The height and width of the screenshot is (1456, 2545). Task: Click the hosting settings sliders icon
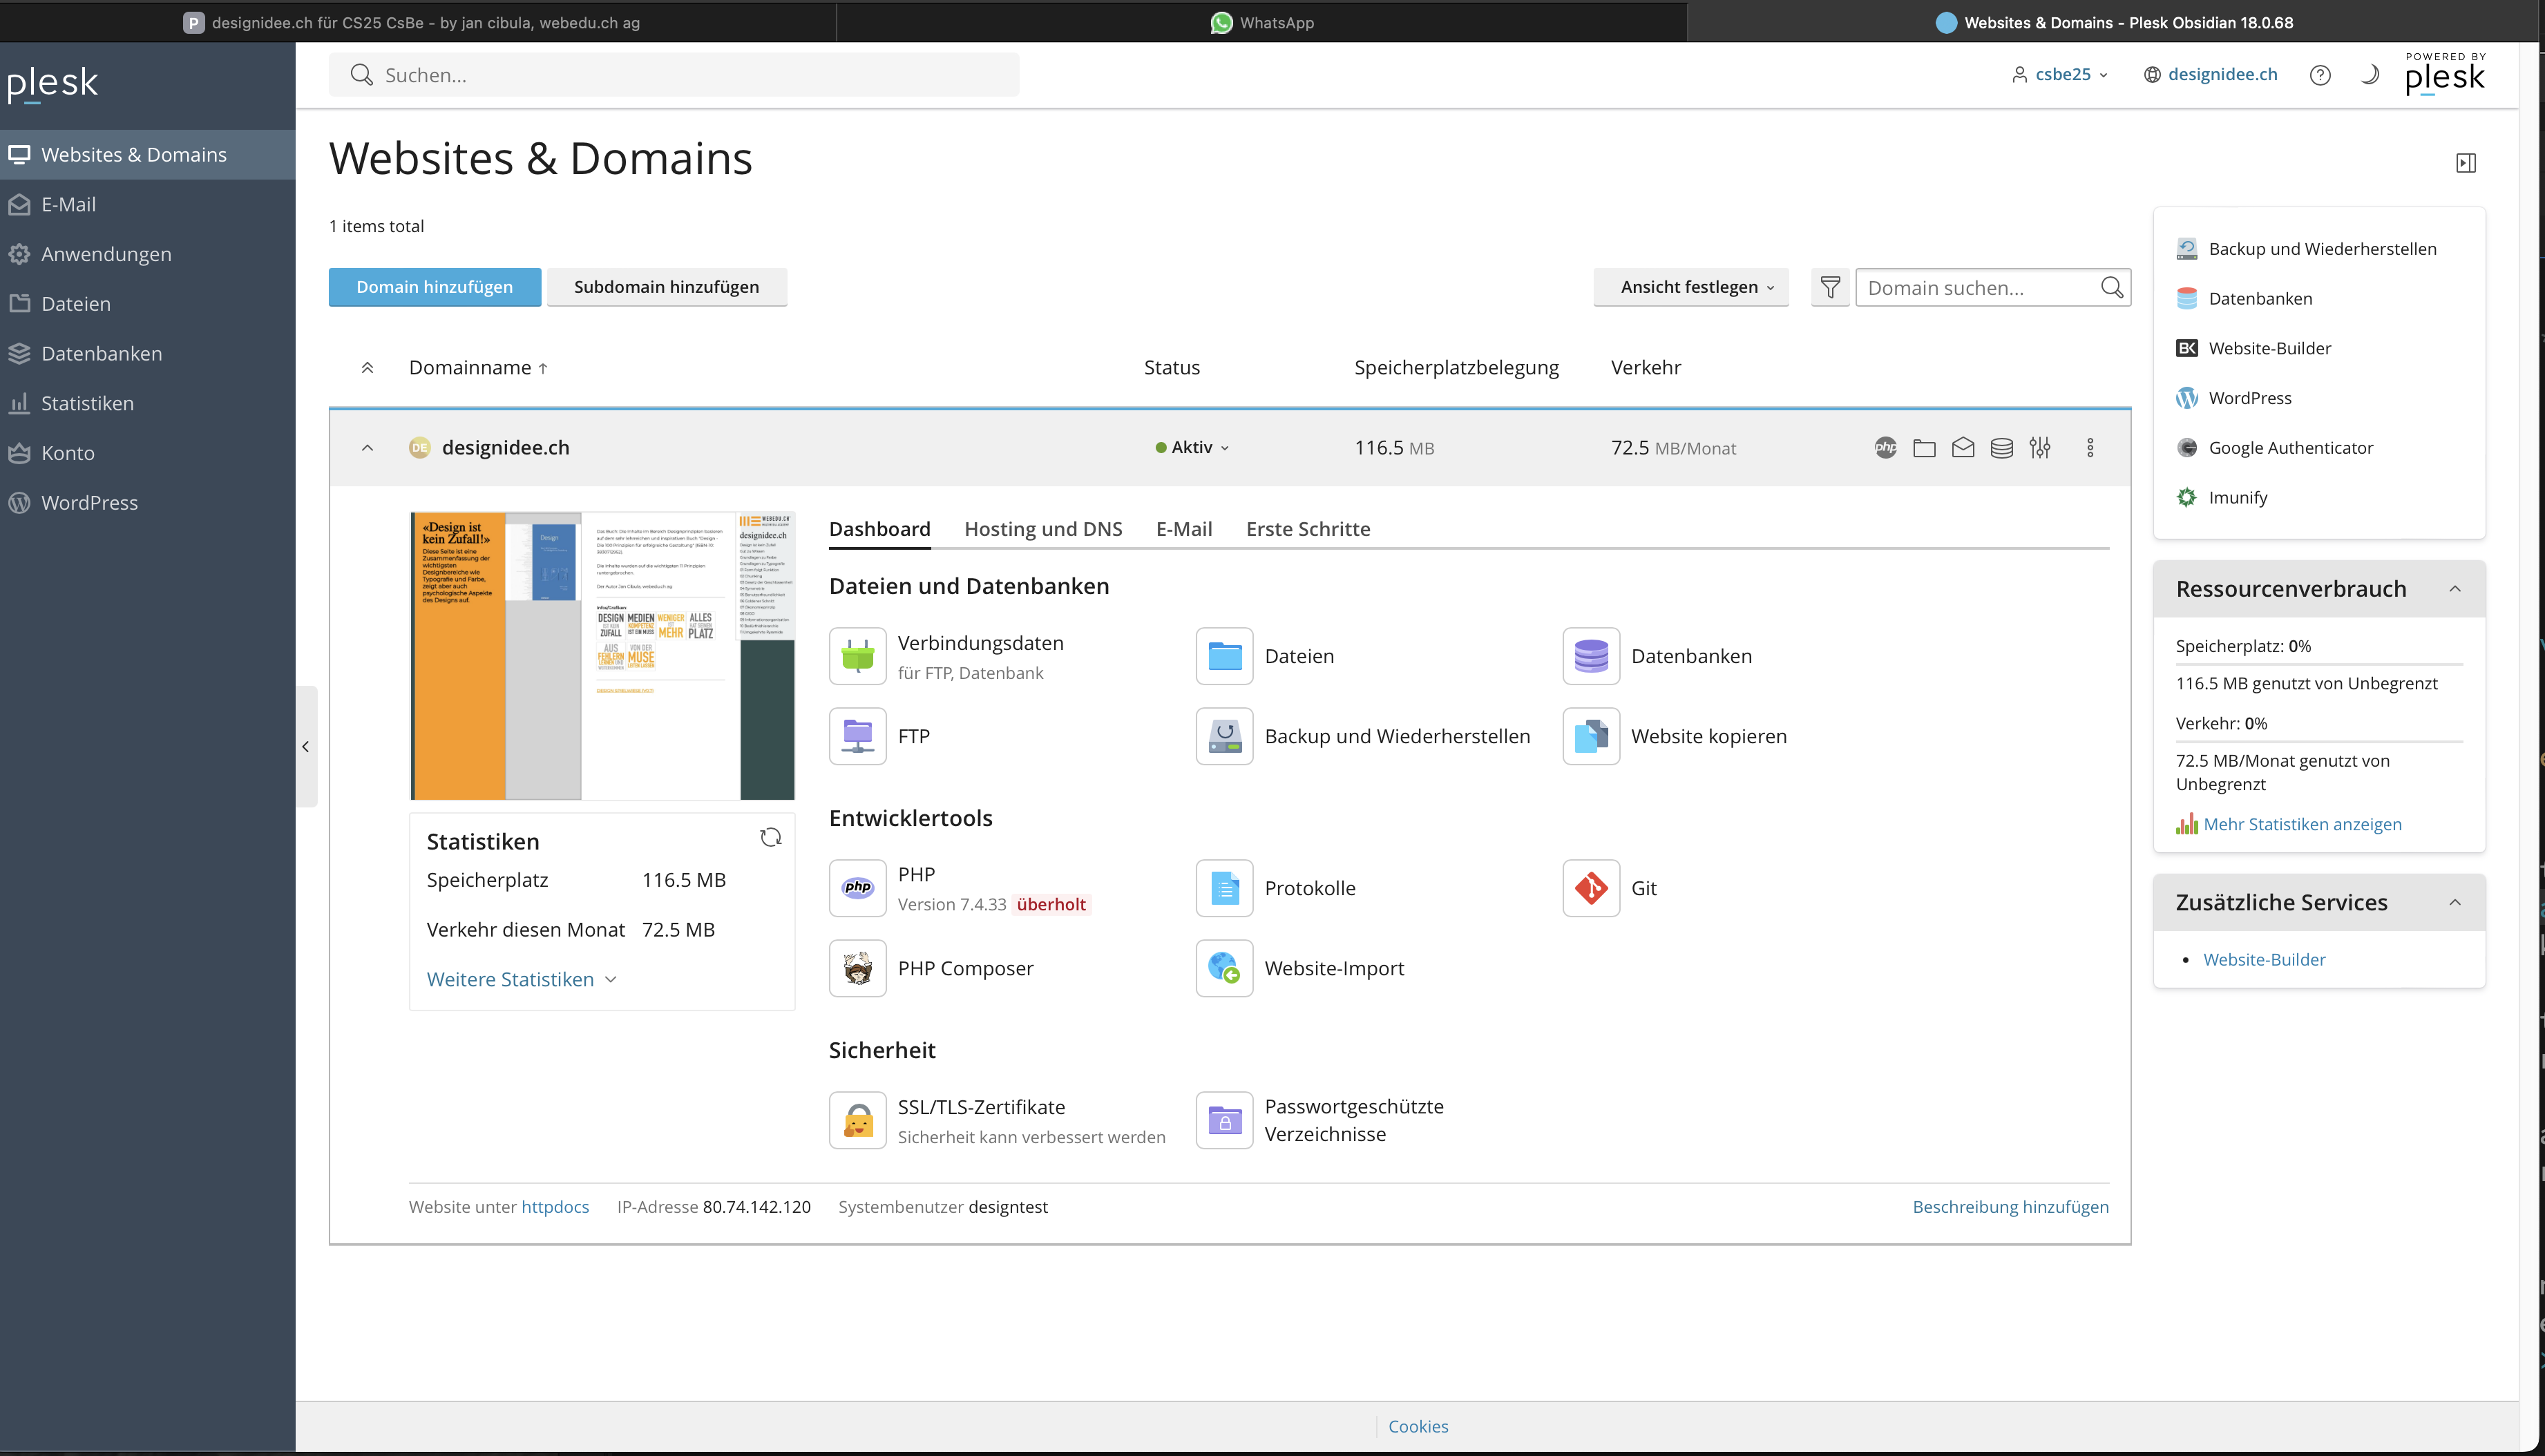pos(2040,448)
